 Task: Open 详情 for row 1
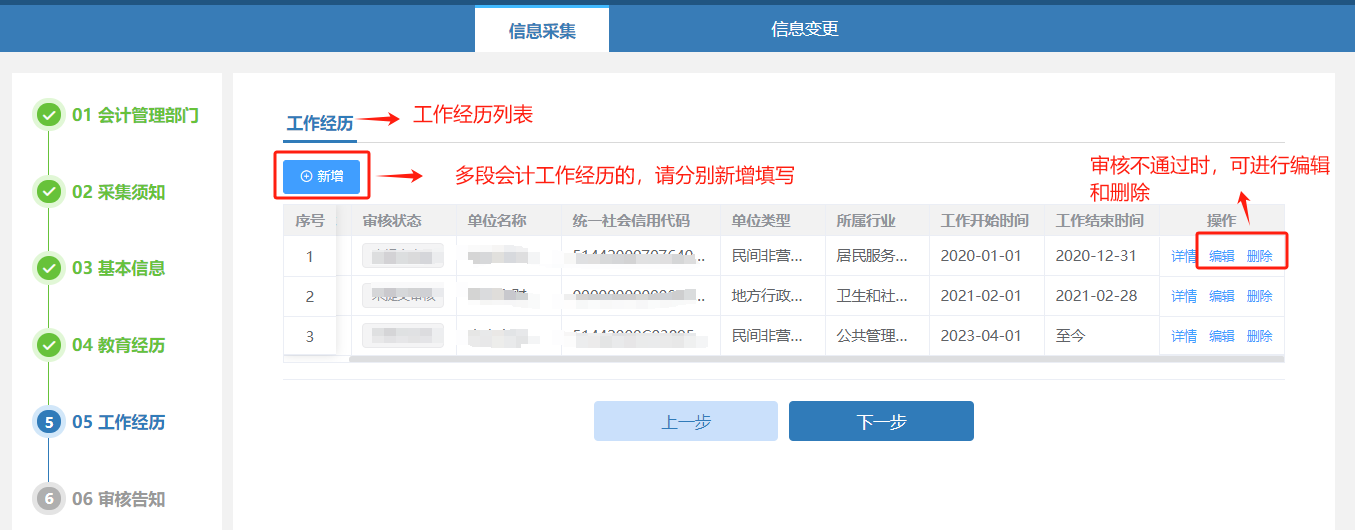click(x=1184, y=256)
